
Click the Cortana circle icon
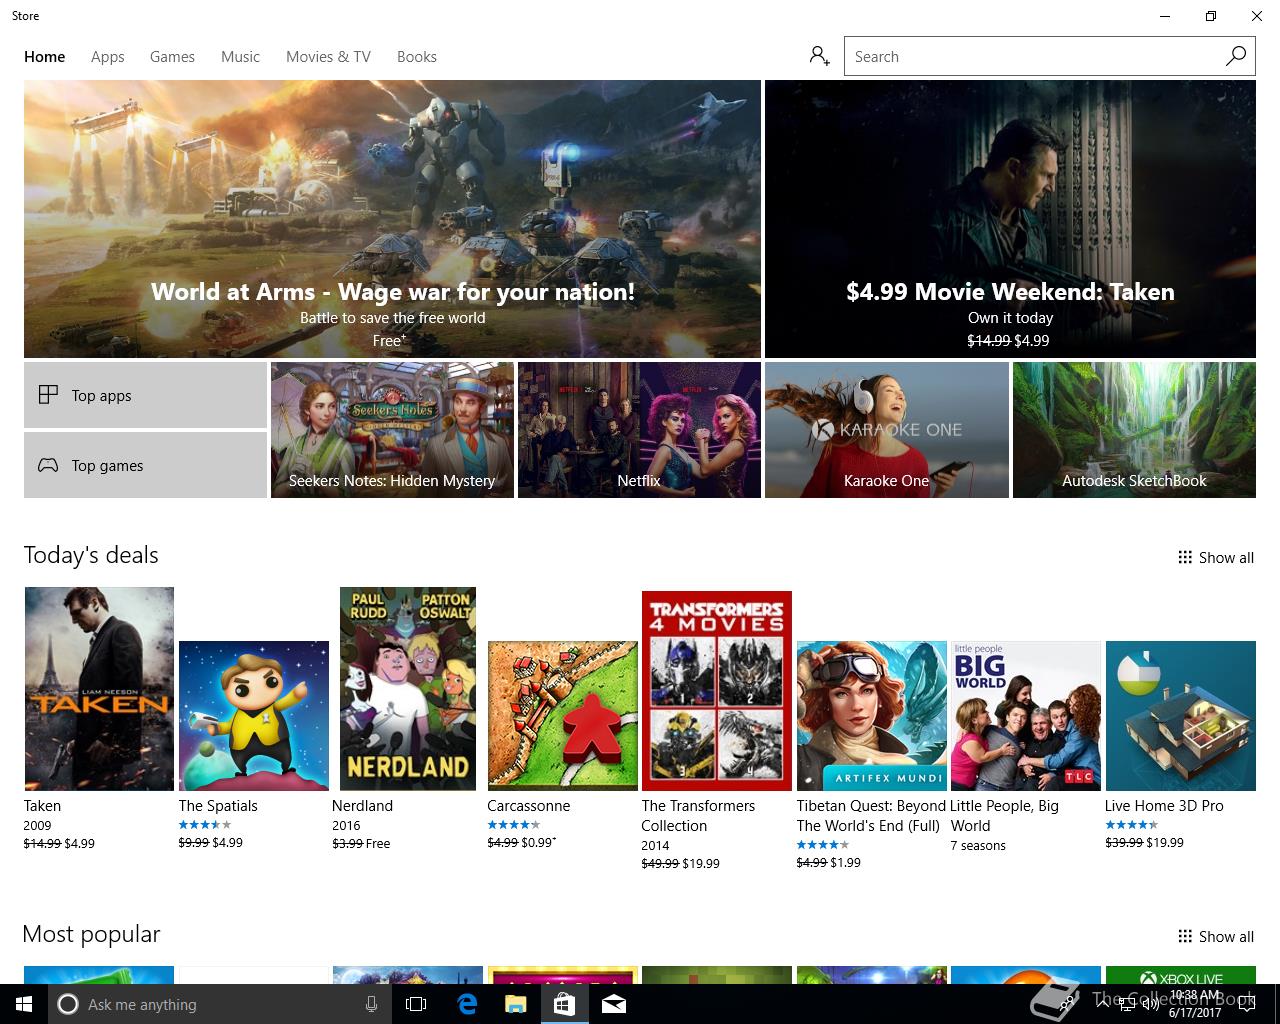[x=68, y=1004]
